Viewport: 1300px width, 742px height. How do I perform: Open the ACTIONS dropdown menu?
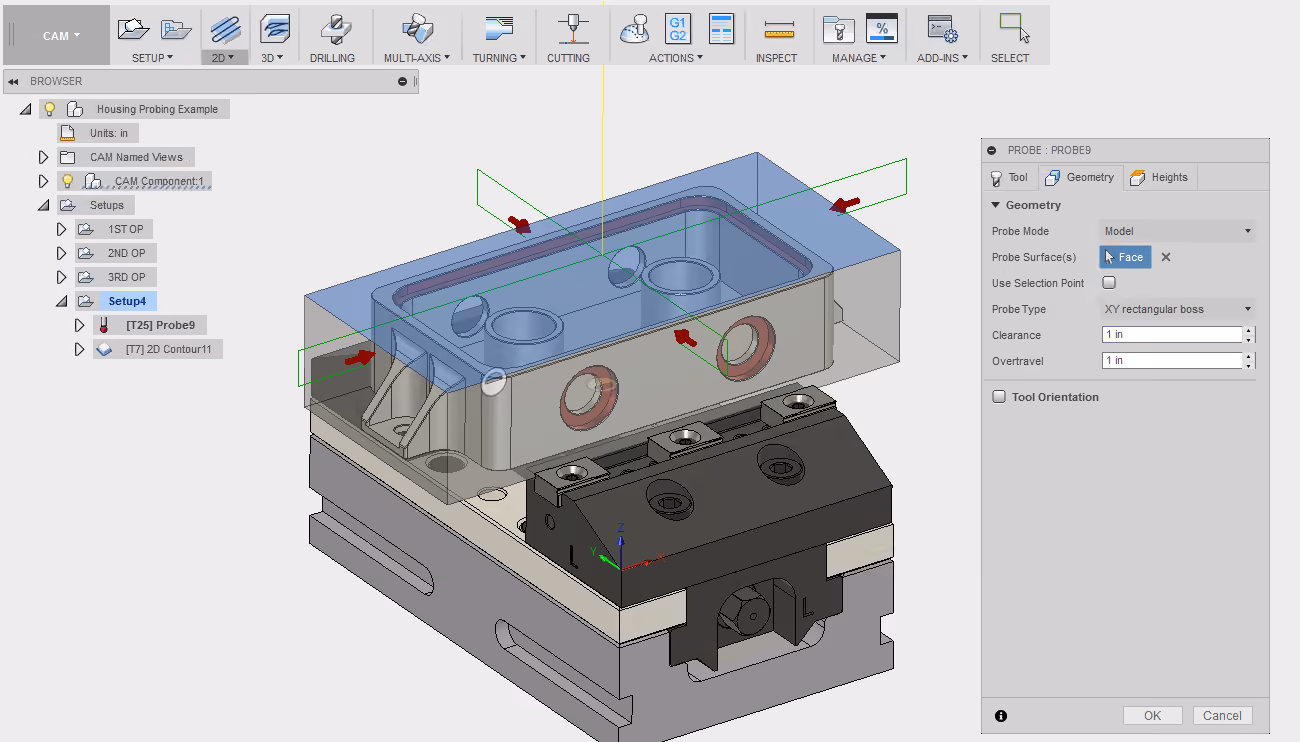pos(676,58)
